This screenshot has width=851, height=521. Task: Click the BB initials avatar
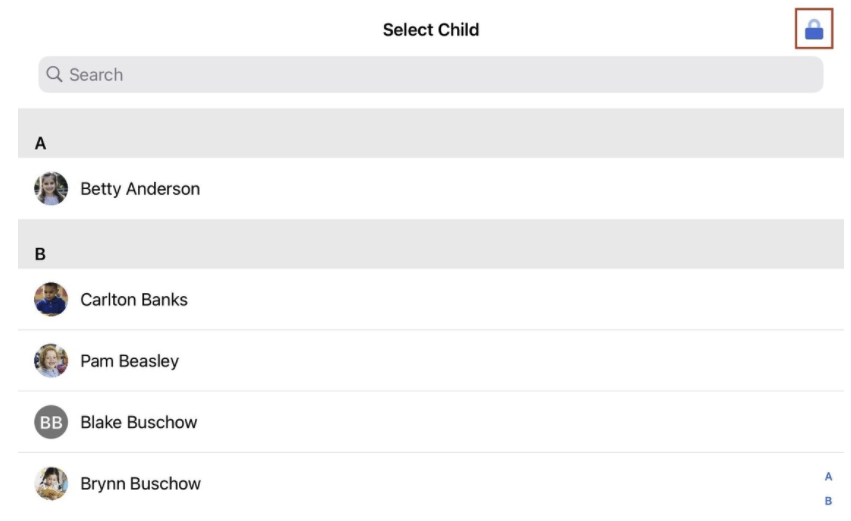point(51,422)
